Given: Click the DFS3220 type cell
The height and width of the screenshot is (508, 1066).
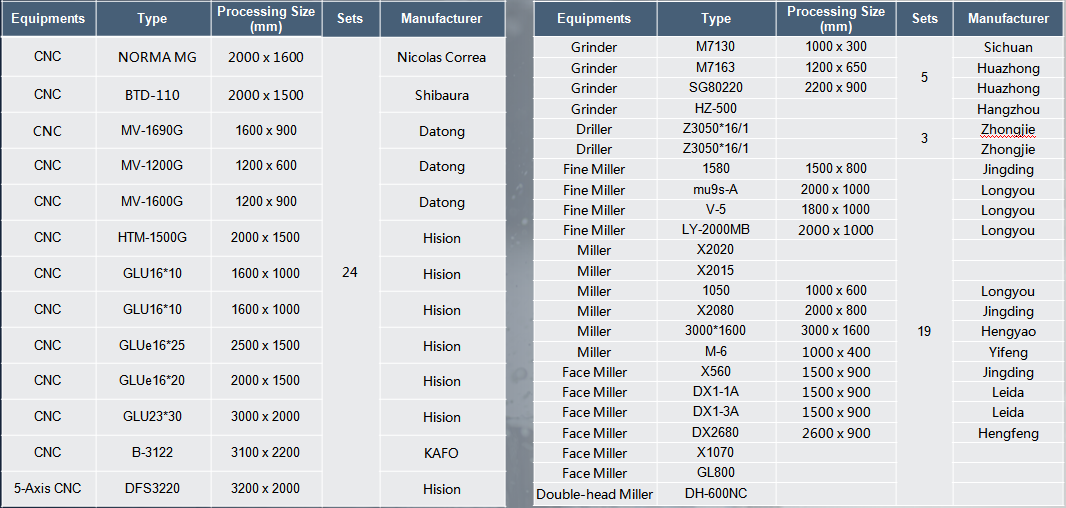Looking at the screenshot, I should click(153, 489).
